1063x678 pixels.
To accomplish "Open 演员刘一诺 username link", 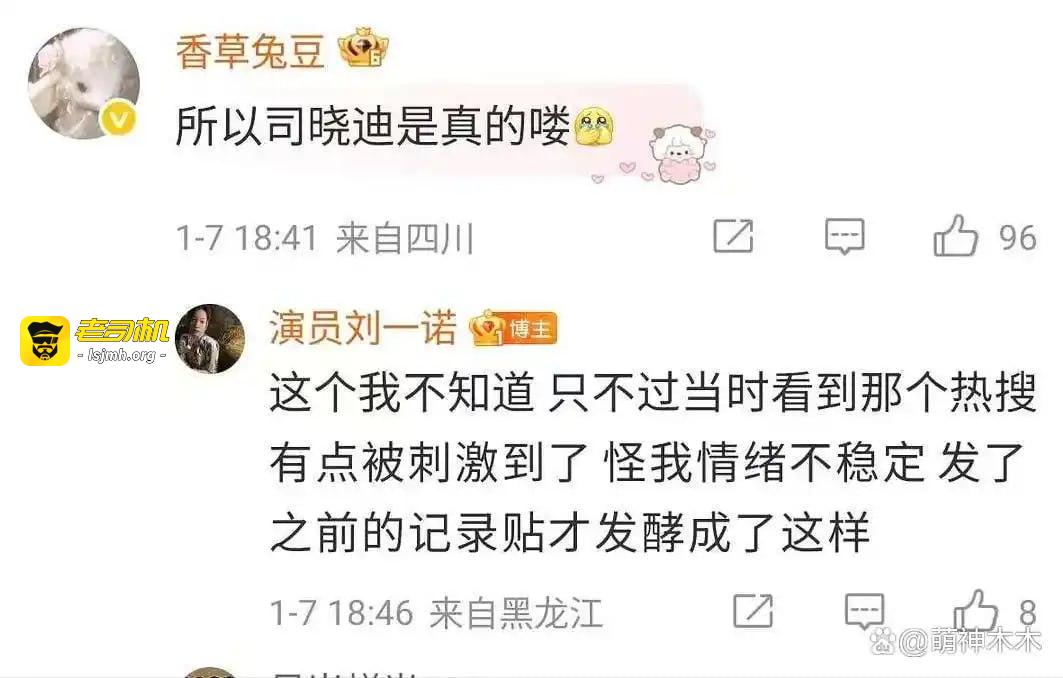I will pos(363,327).
